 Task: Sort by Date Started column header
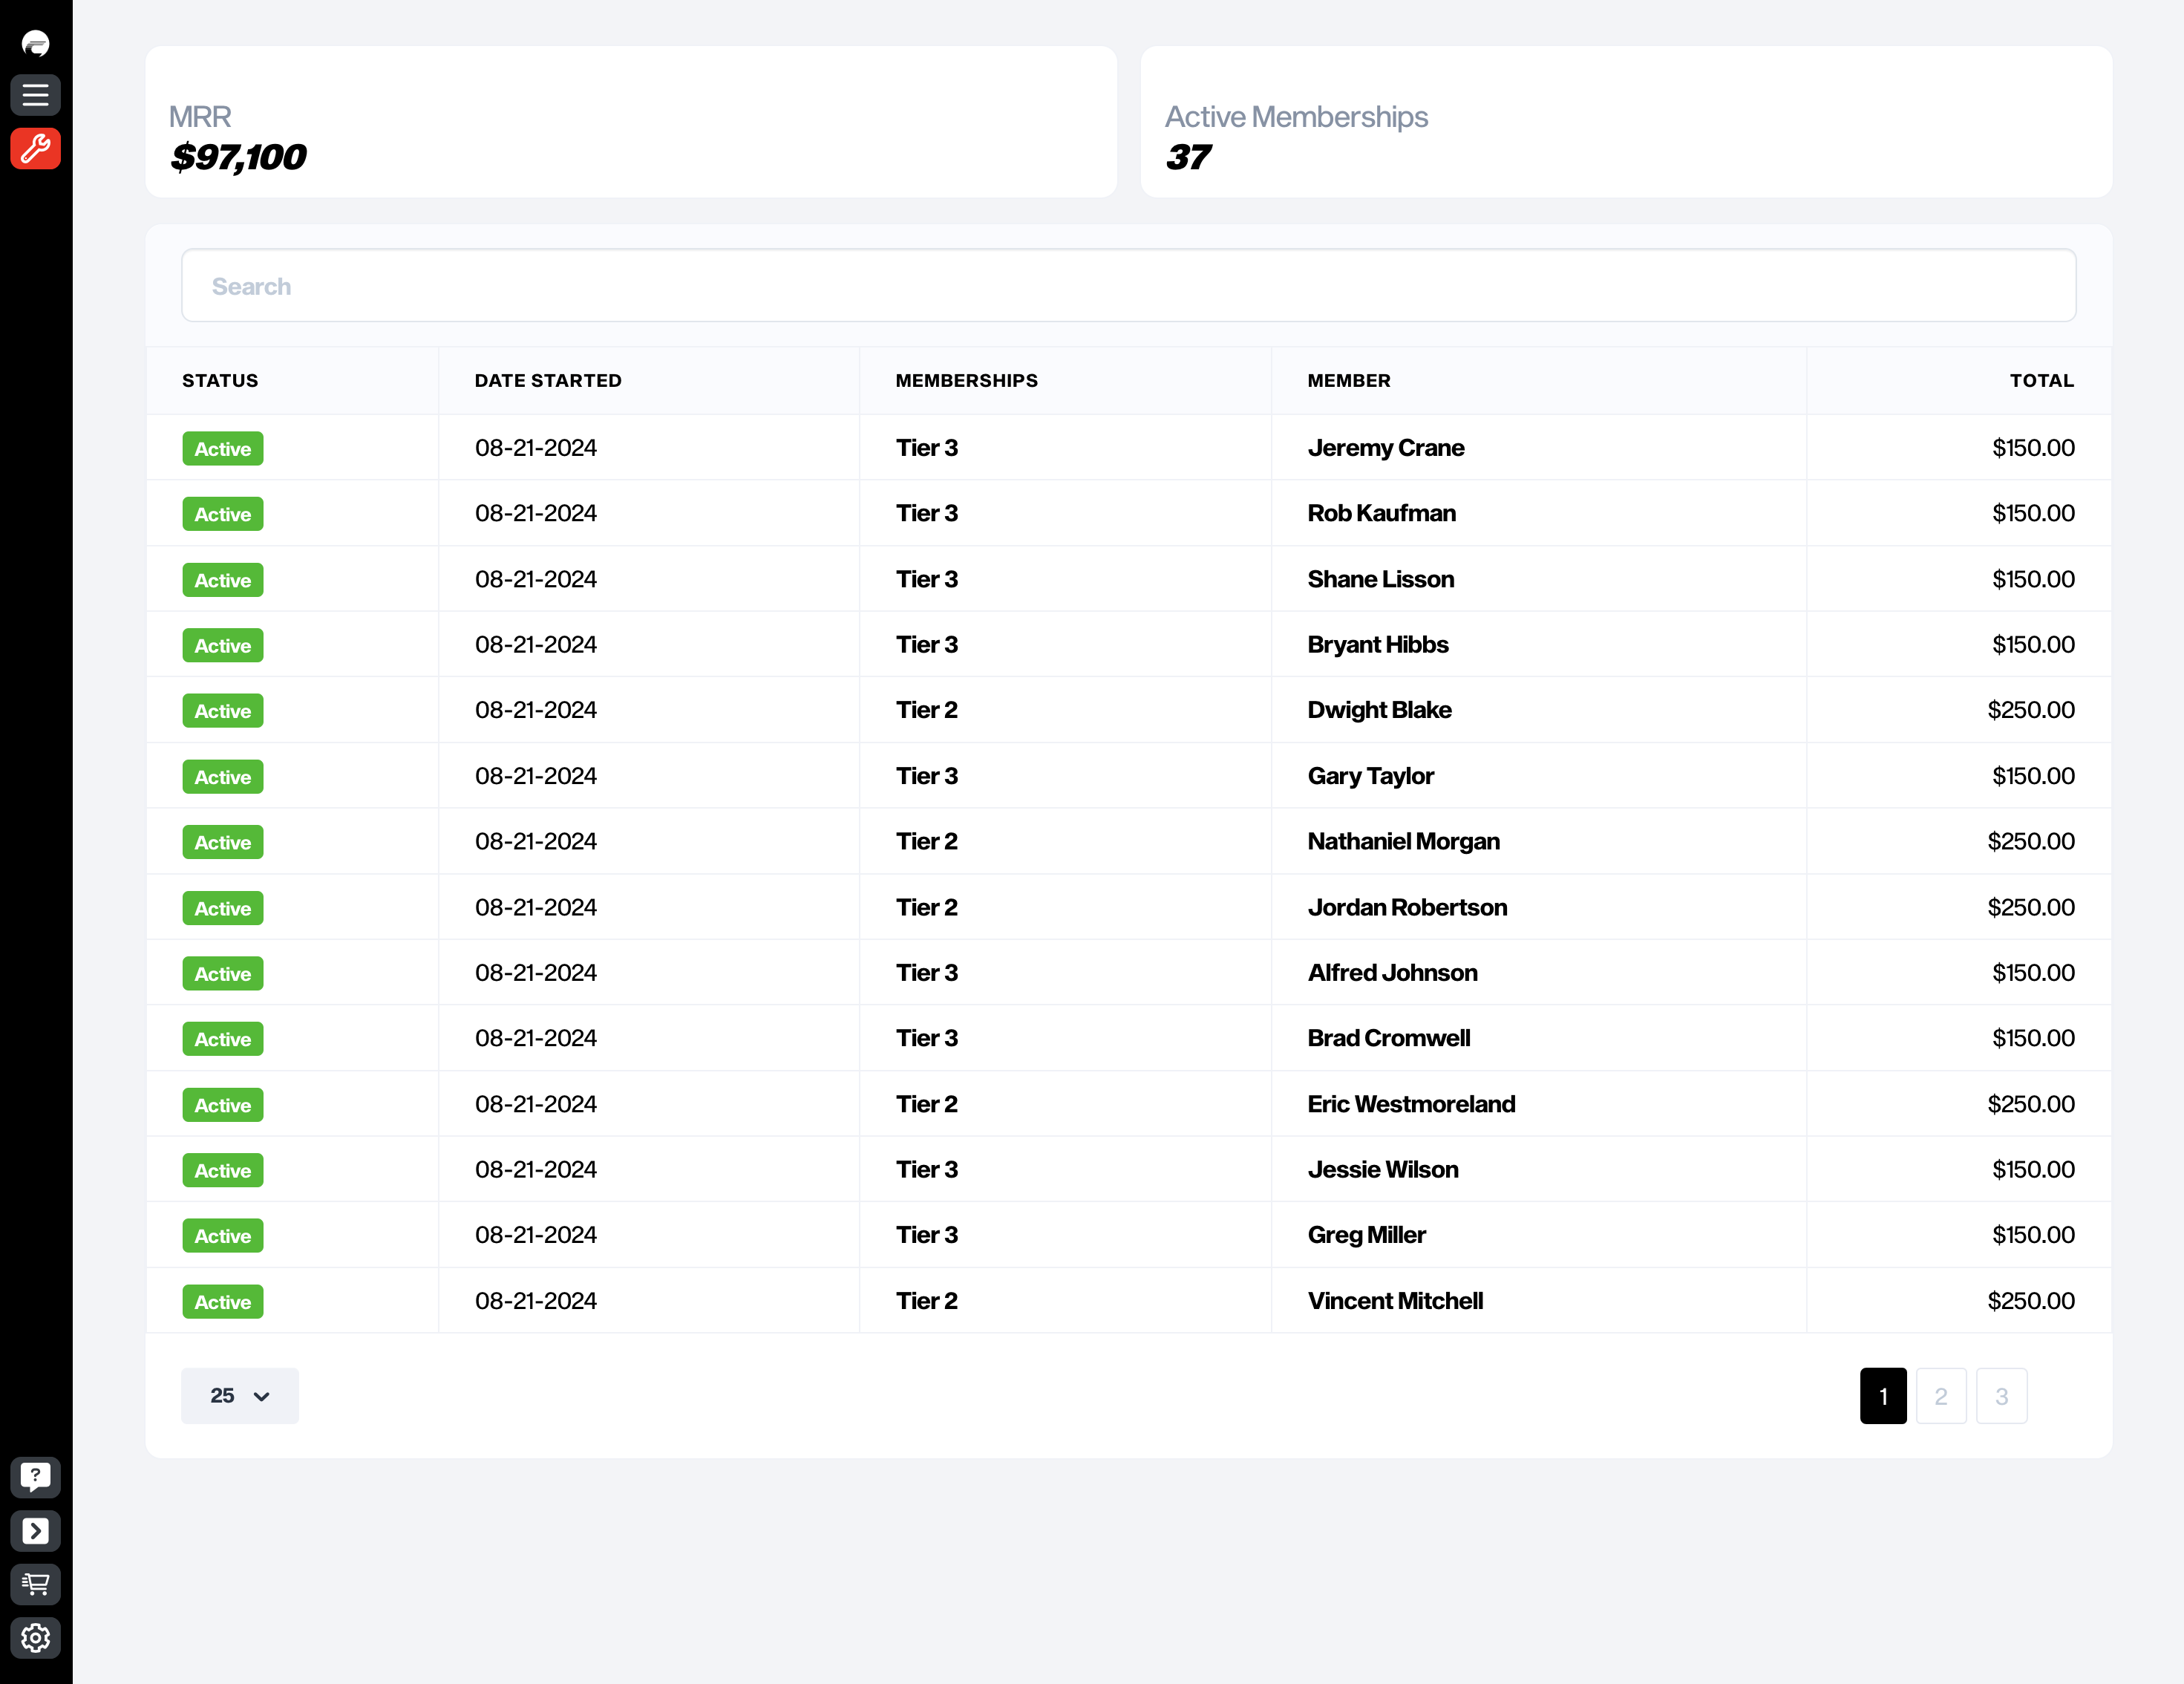tap(547, 380)
